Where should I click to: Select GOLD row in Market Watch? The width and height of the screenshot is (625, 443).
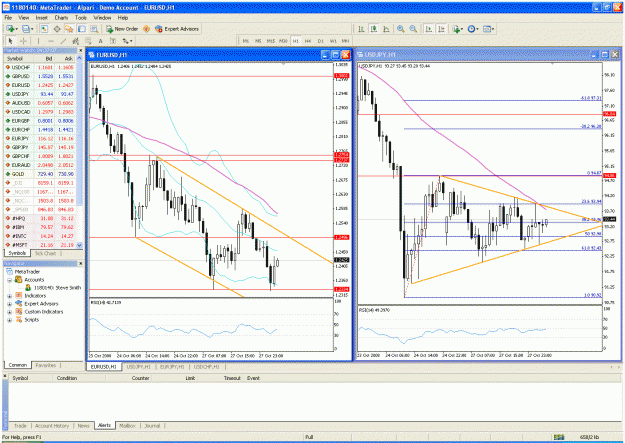pos(39,174)
